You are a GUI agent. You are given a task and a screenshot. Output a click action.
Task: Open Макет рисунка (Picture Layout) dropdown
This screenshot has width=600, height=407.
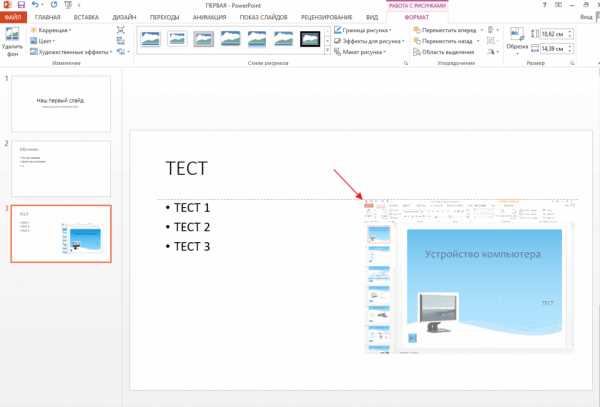click(x=360, y=52)
